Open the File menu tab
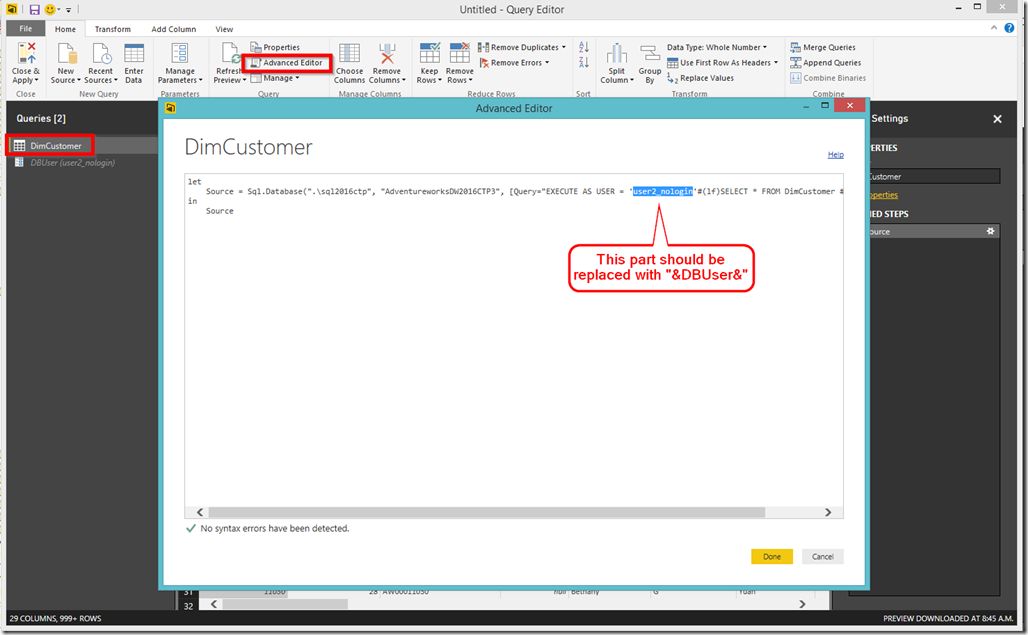The height and width of the screenshot is (635, 1028). pyautogui.click(x=26, y=29)
